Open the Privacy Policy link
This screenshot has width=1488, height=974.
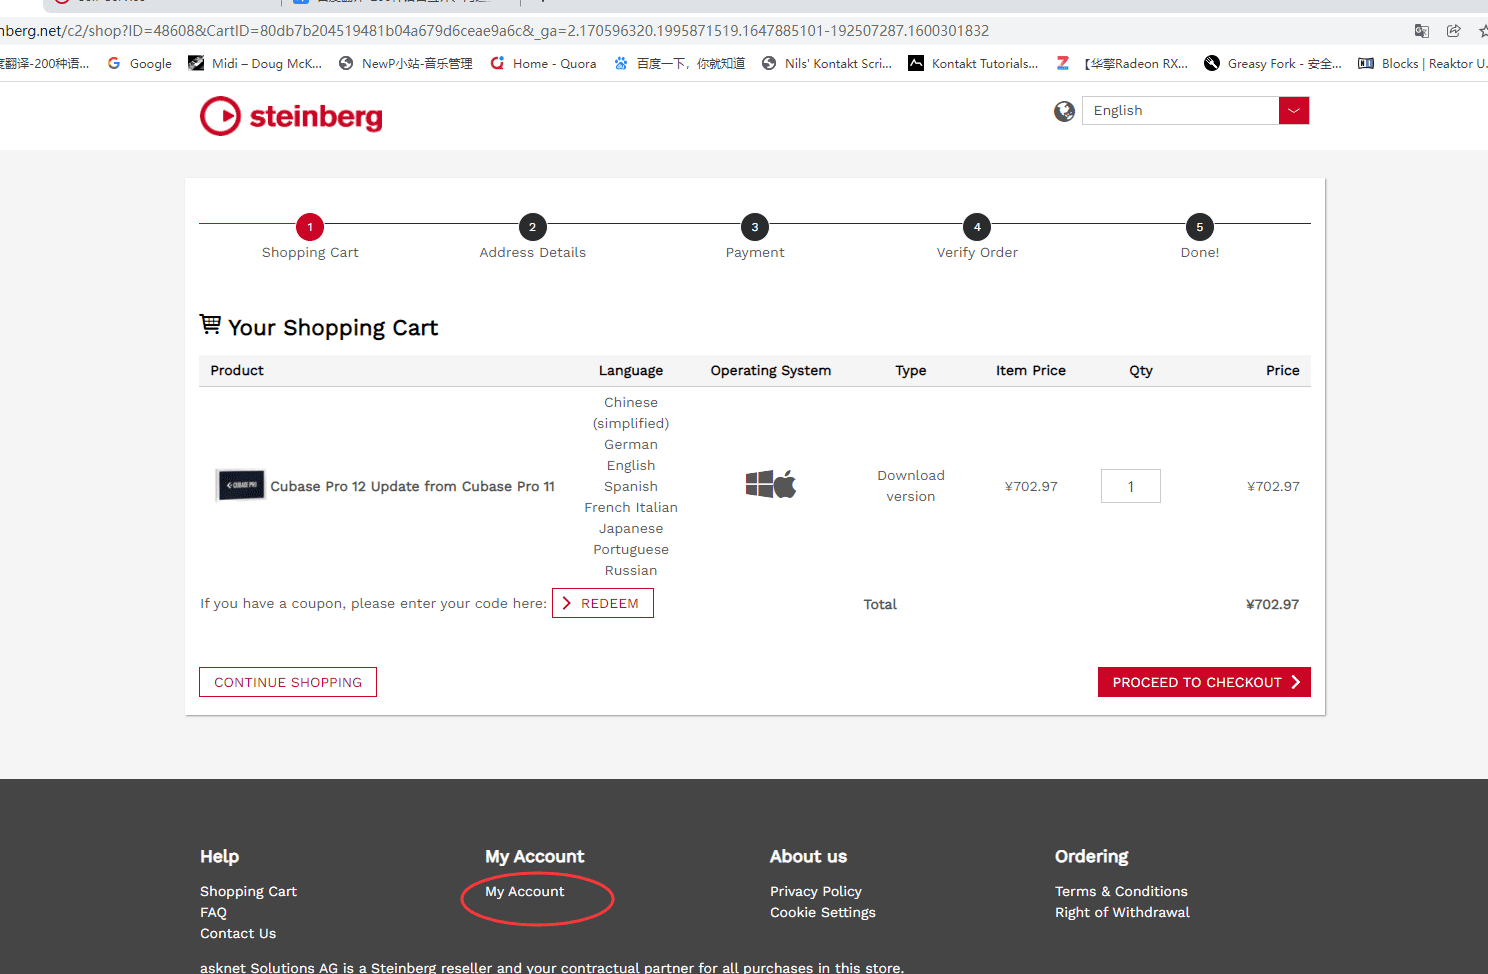(x=816, y=891)
